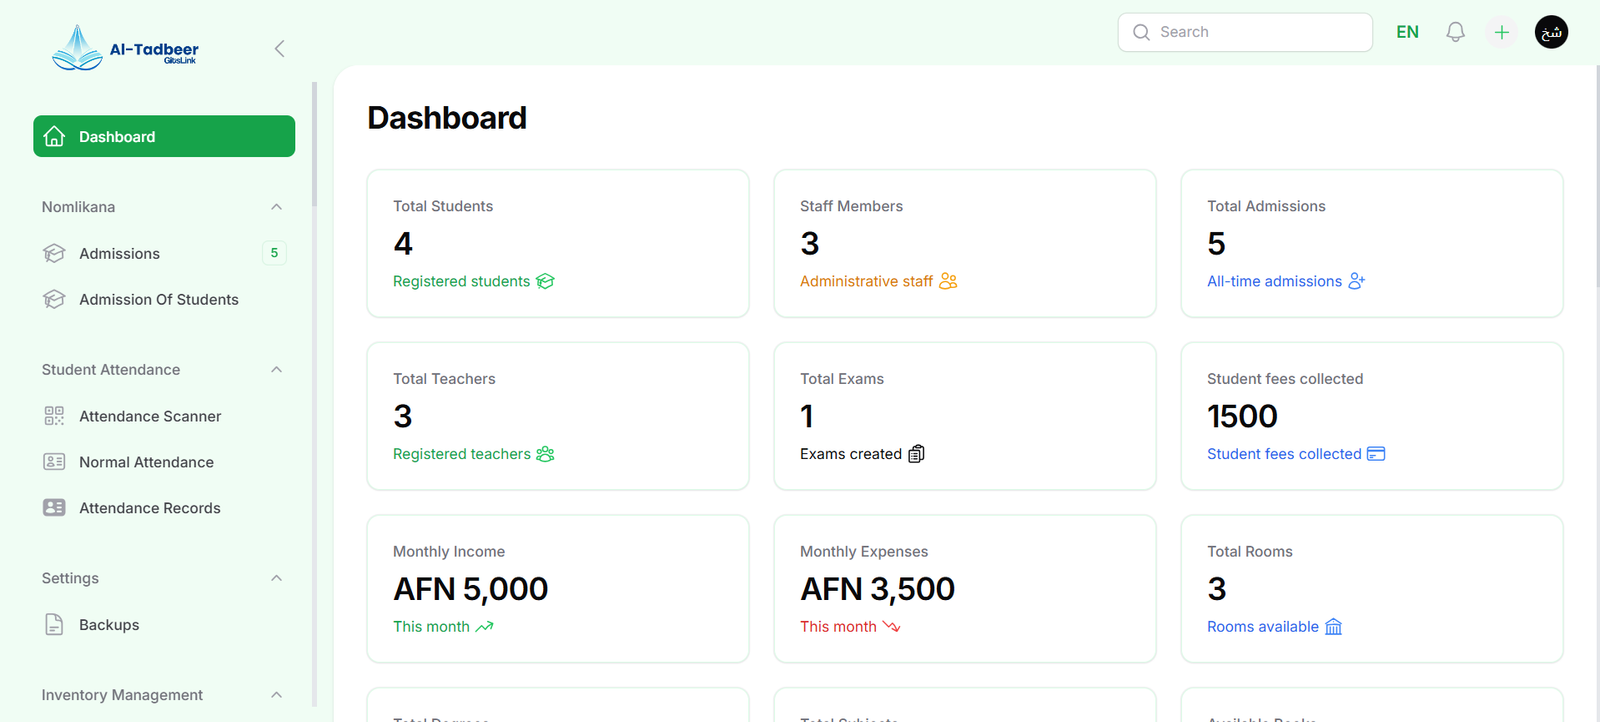Collapse the Nomlikana section
Viewport: 1600px width, 722px height.
pyautogui.click(x=276, y=207)
